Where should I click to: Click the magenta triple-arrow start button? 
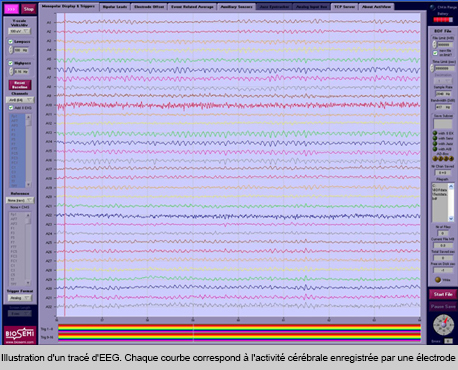[x=11, y=9]
